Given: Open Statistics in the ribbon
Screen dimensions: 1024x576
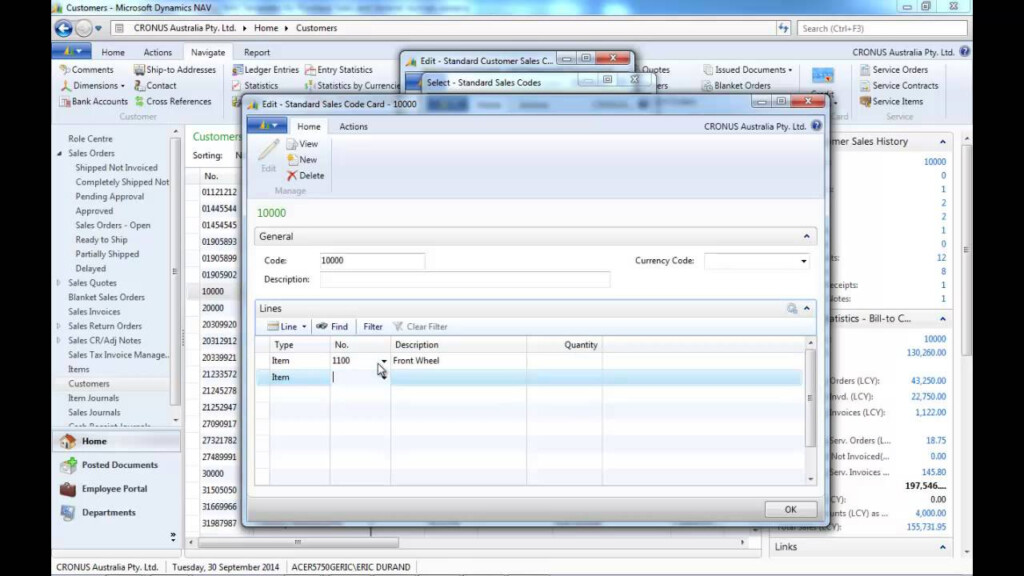Looking at the screenshot, I should tap(255, 86).
